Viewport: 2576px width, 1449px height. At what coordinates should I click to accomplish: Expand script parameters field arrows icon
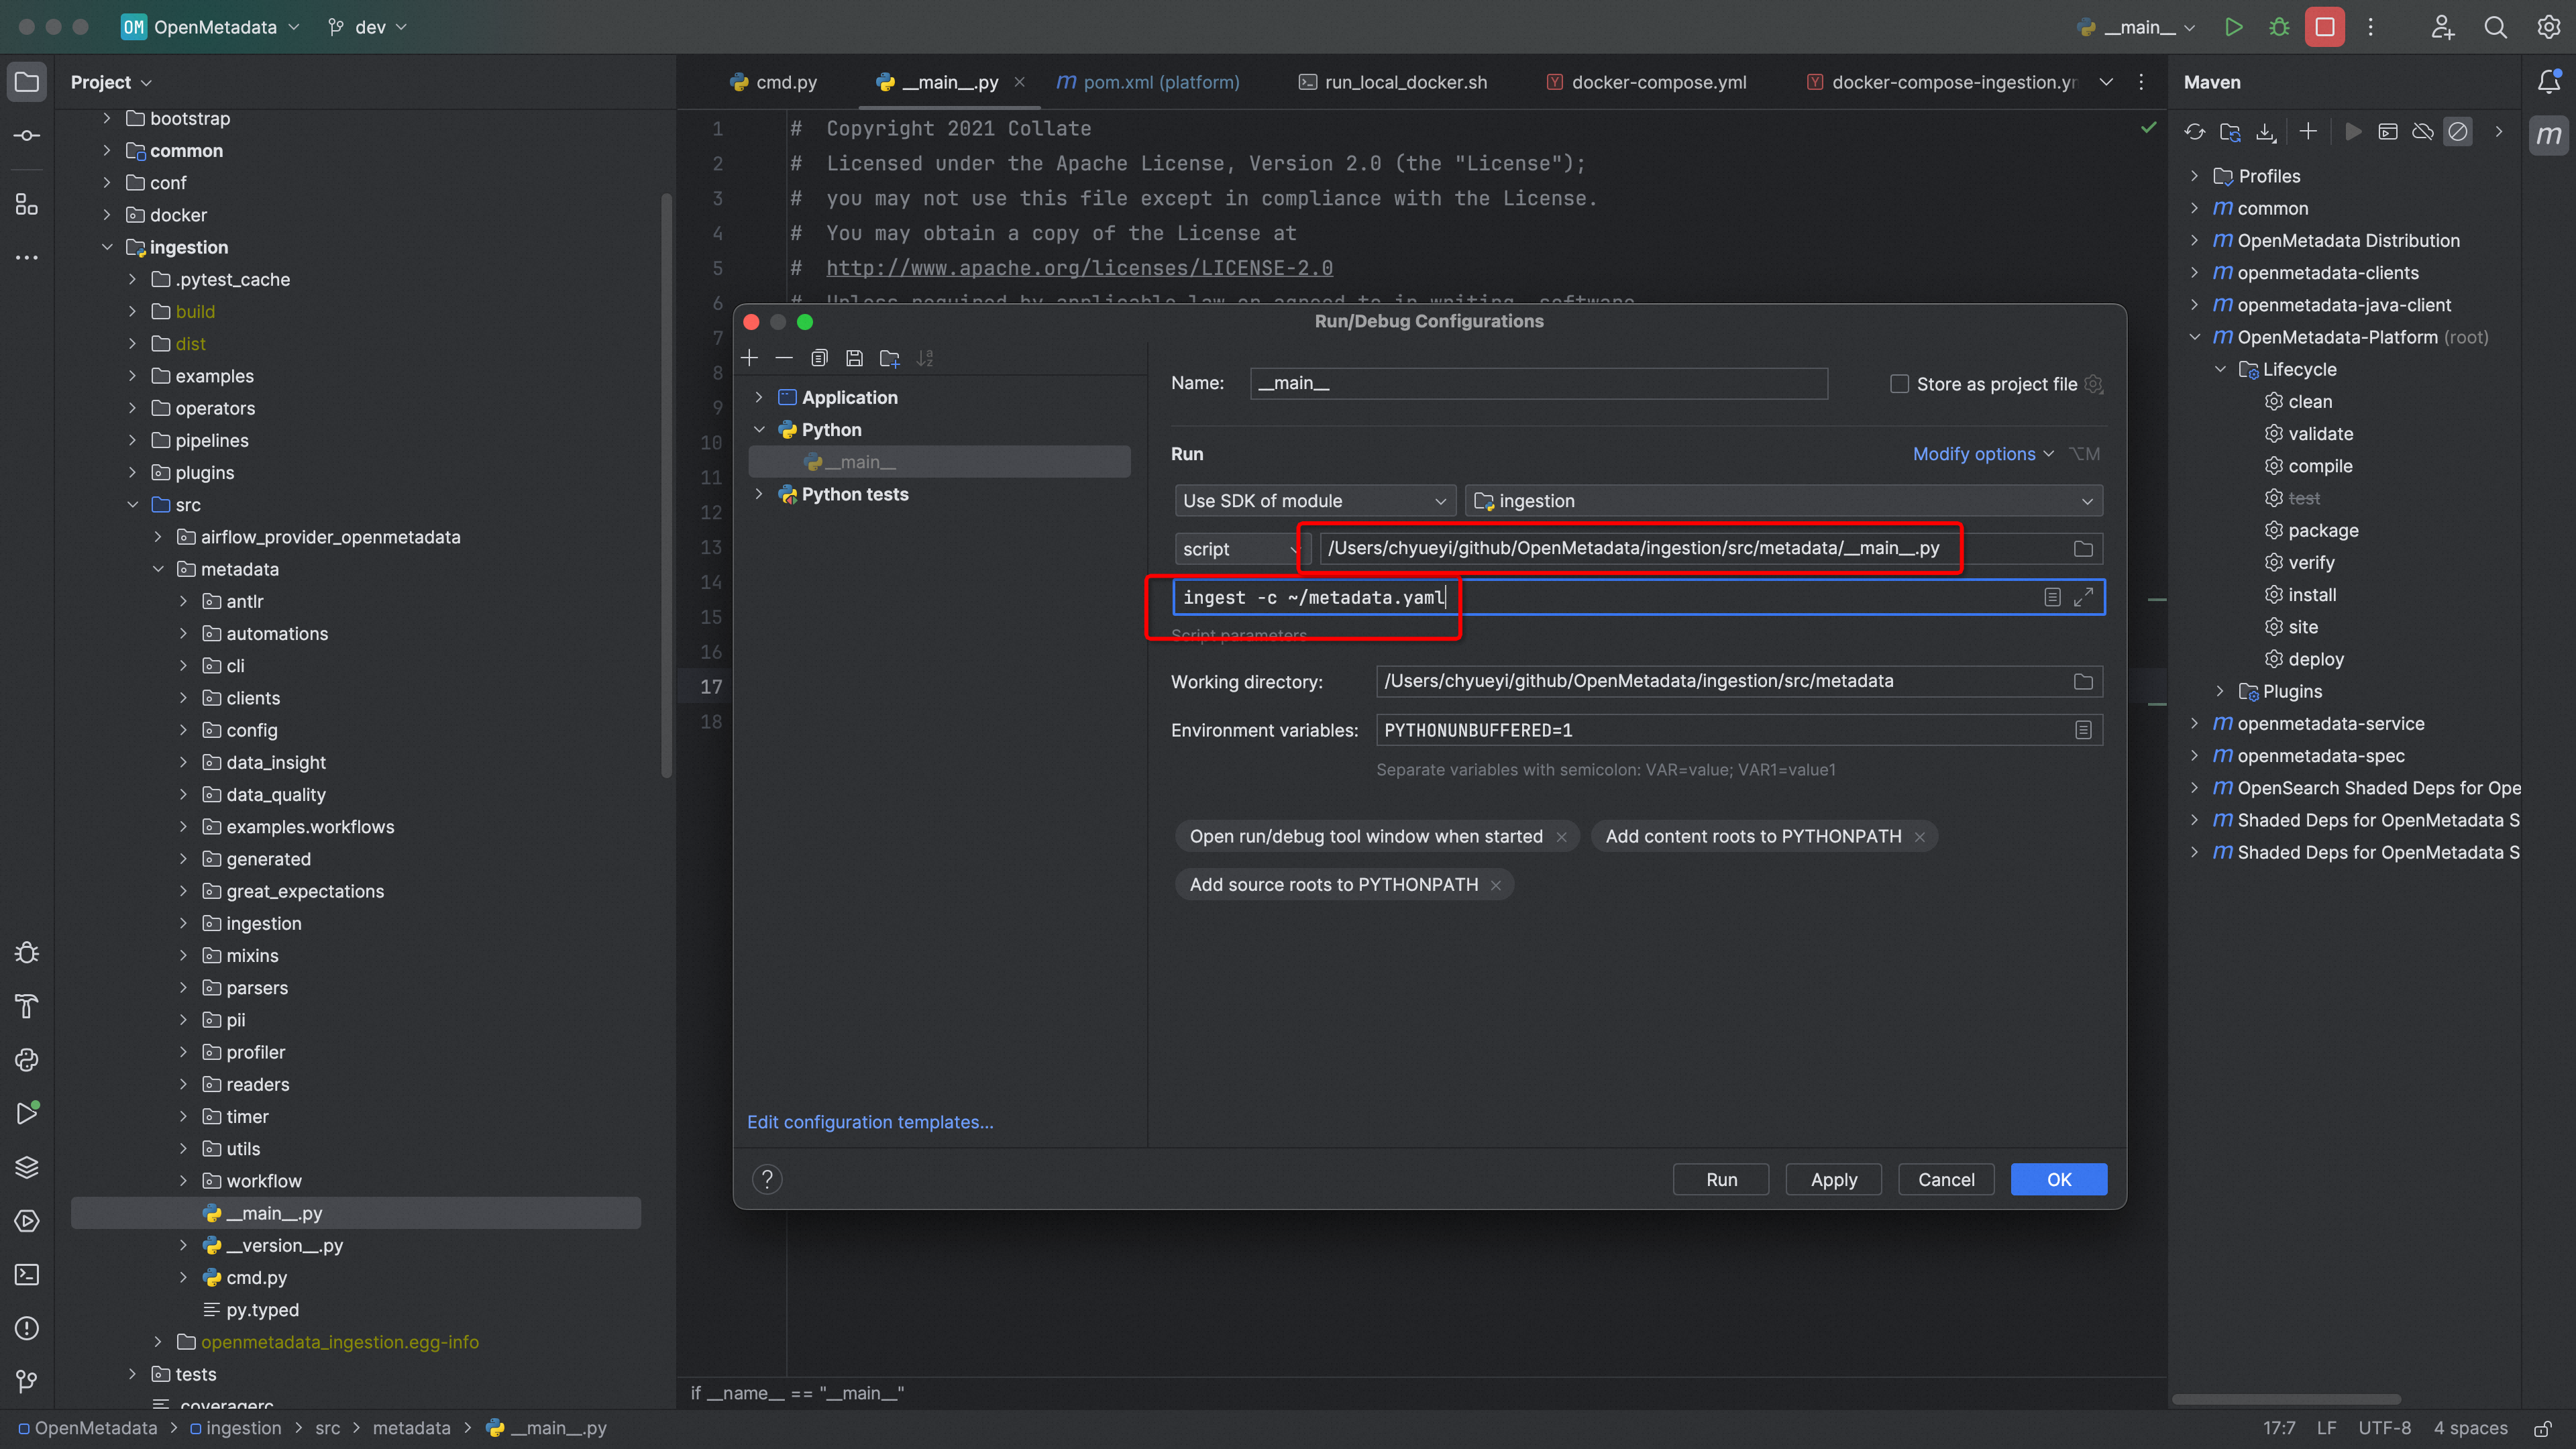[x=2083, y=597]
